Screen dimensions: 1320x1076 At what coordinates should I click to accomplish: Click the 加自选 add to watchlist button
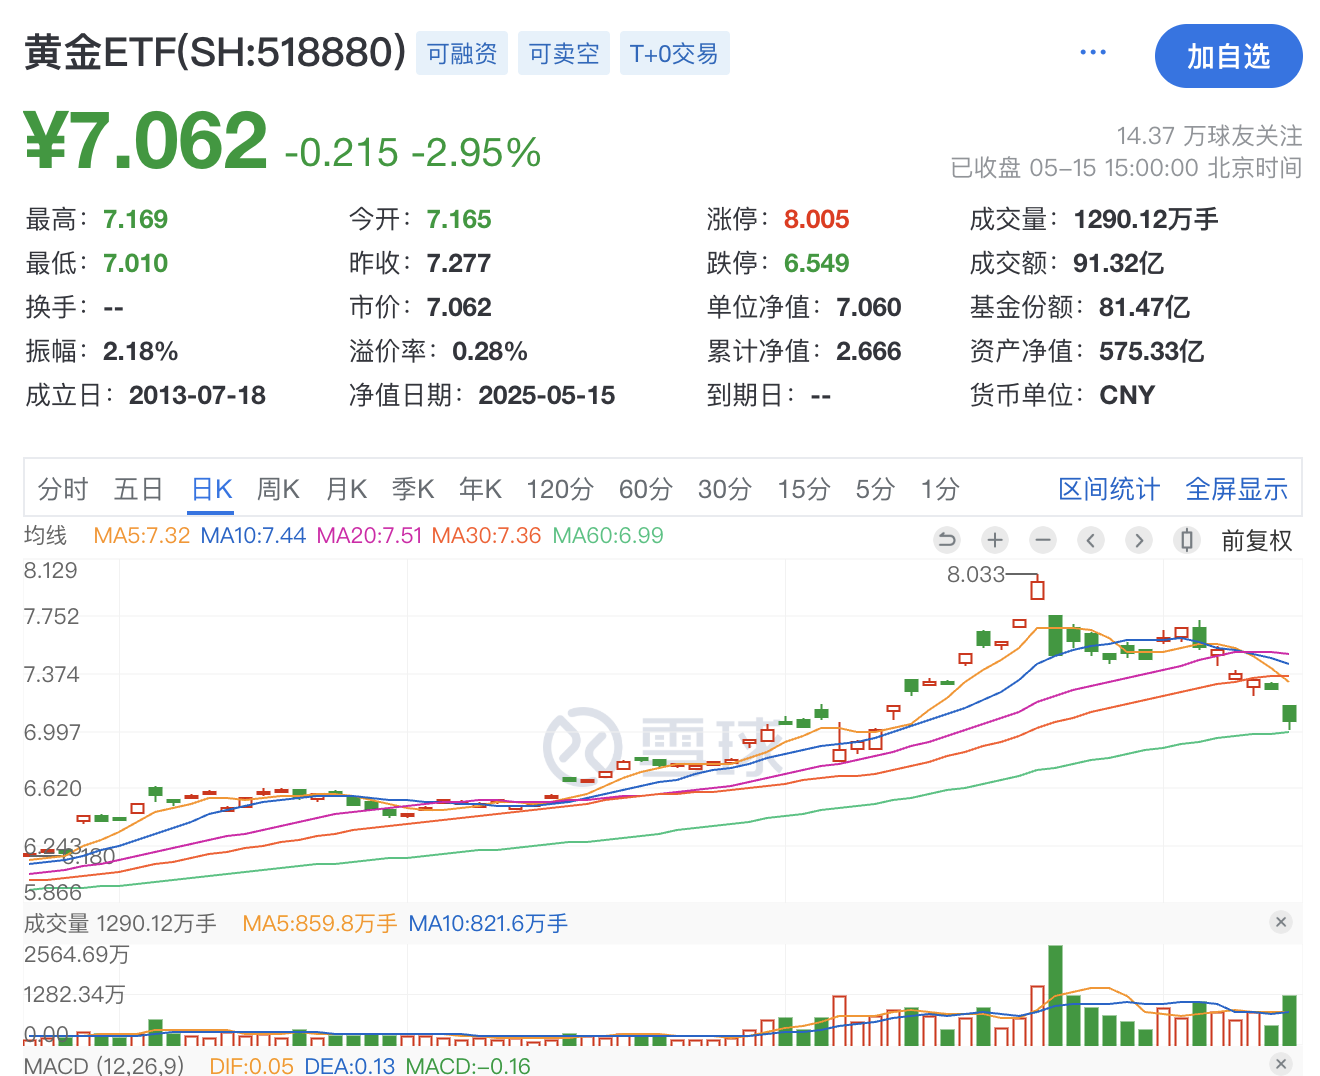[1228, 56]
